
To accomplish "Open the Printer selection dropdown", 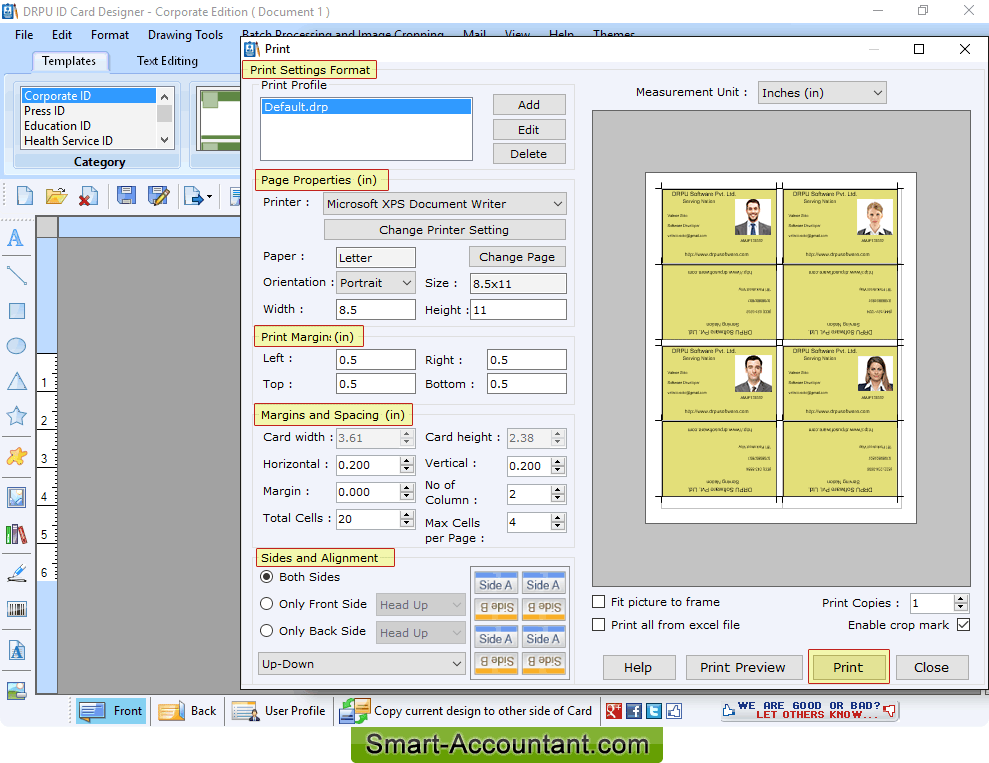I will click(445, 204).
